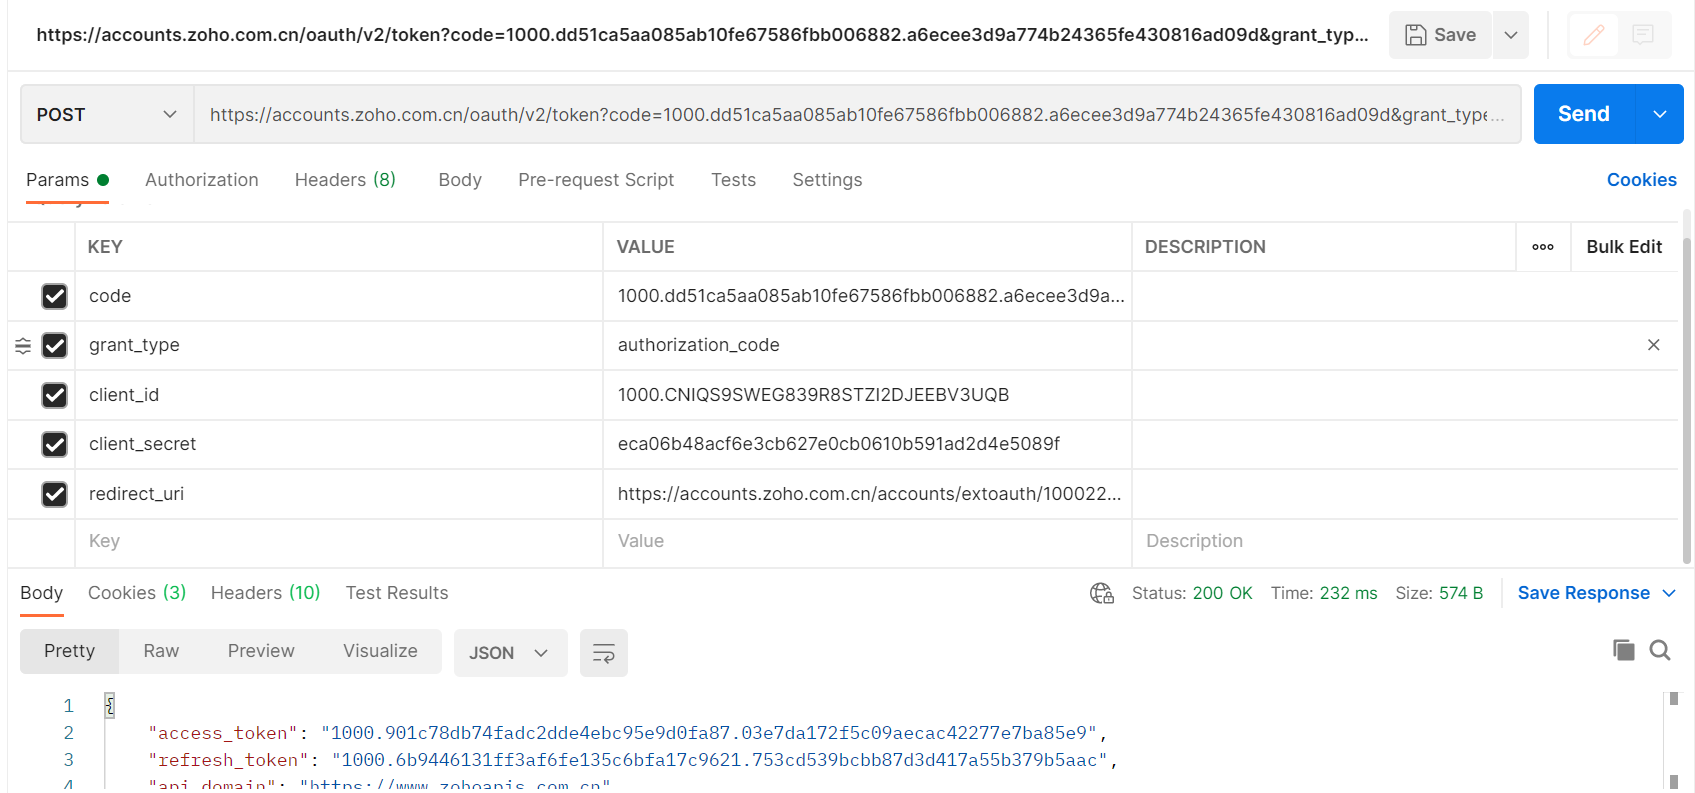The width and height of the screenshot is (1695, 793).
Task: Open the Authorization tab
Action: click(x=202, y=180)
